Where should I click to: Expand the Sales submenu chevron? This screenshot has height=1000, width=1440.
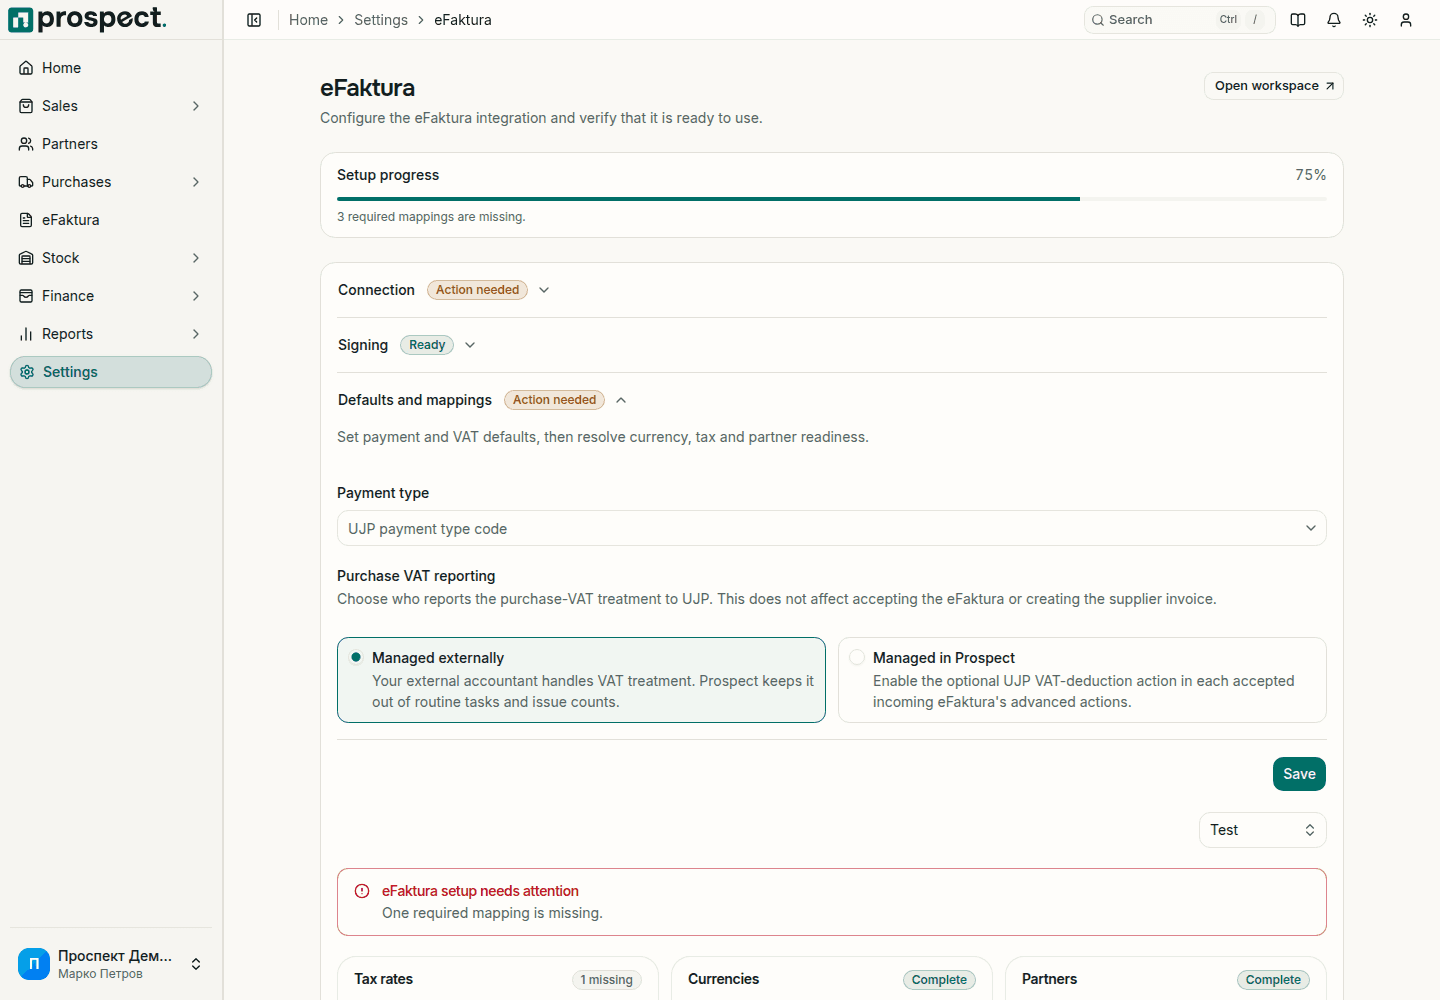tap(196, 106)
